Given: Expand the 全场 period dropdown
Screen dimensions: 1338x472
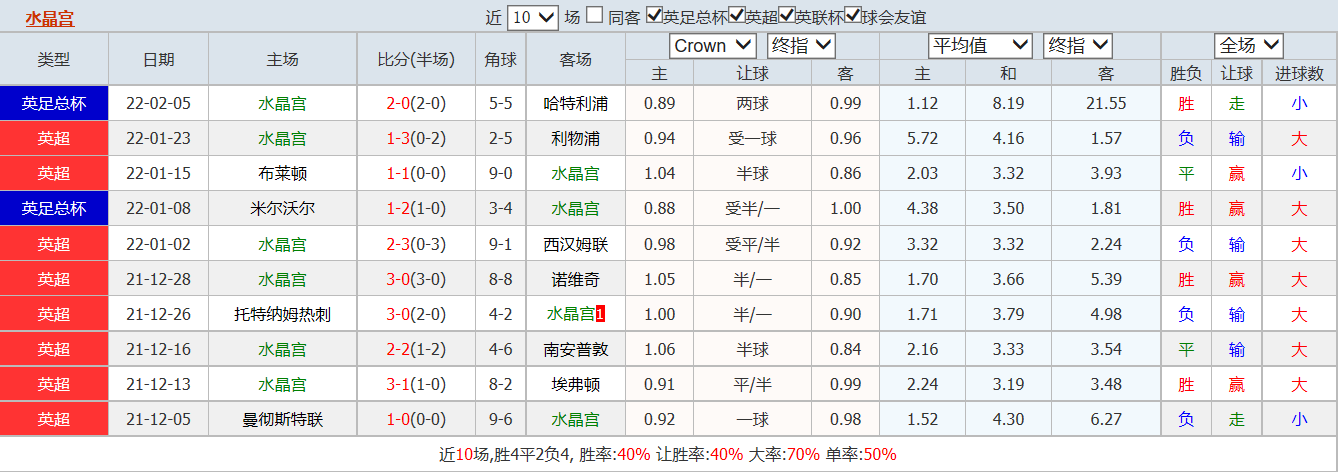Looking at the screenshot, I should point(1248,46).
